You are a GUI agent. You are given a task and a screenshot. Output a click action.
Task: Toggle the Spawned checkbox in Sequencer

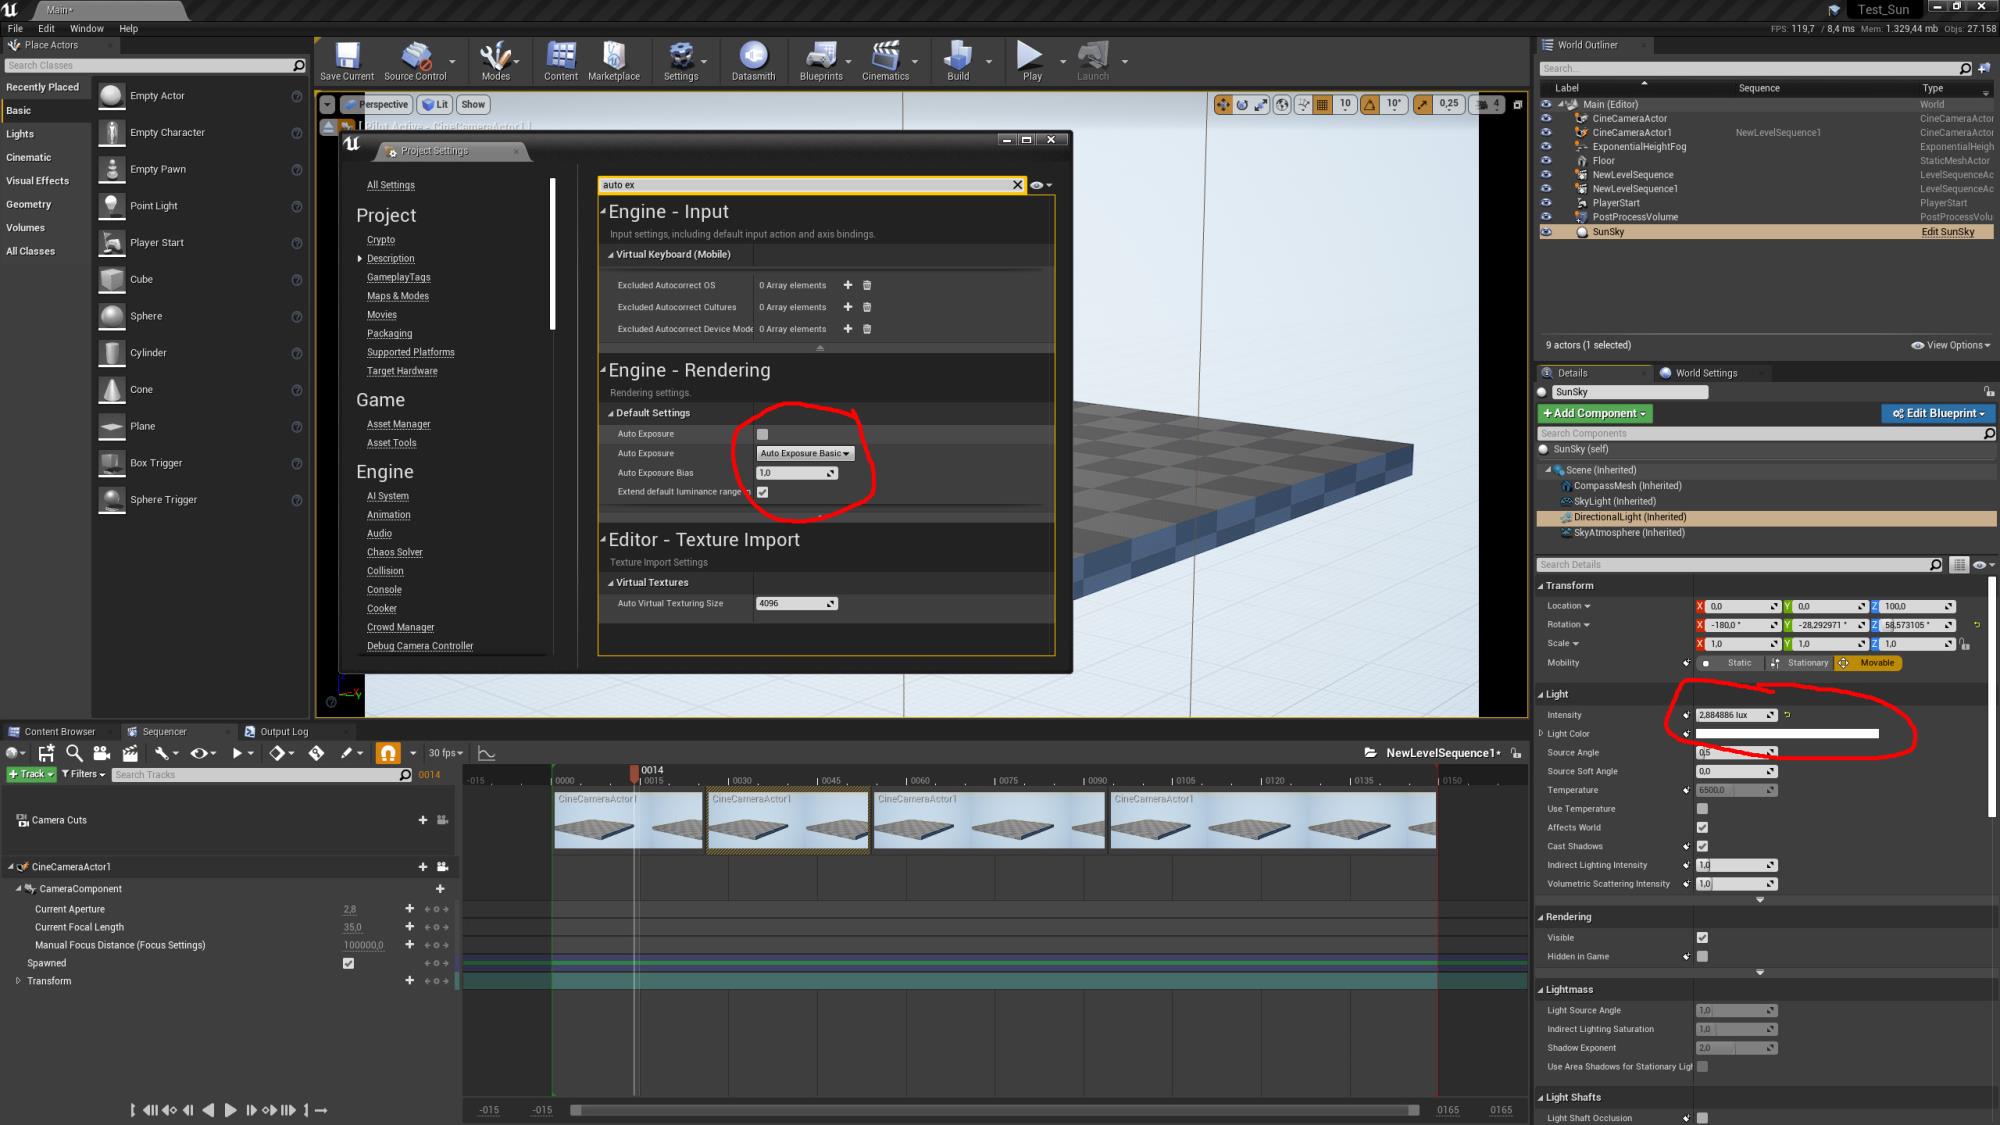pyautogui.click(x=348, y=963)
